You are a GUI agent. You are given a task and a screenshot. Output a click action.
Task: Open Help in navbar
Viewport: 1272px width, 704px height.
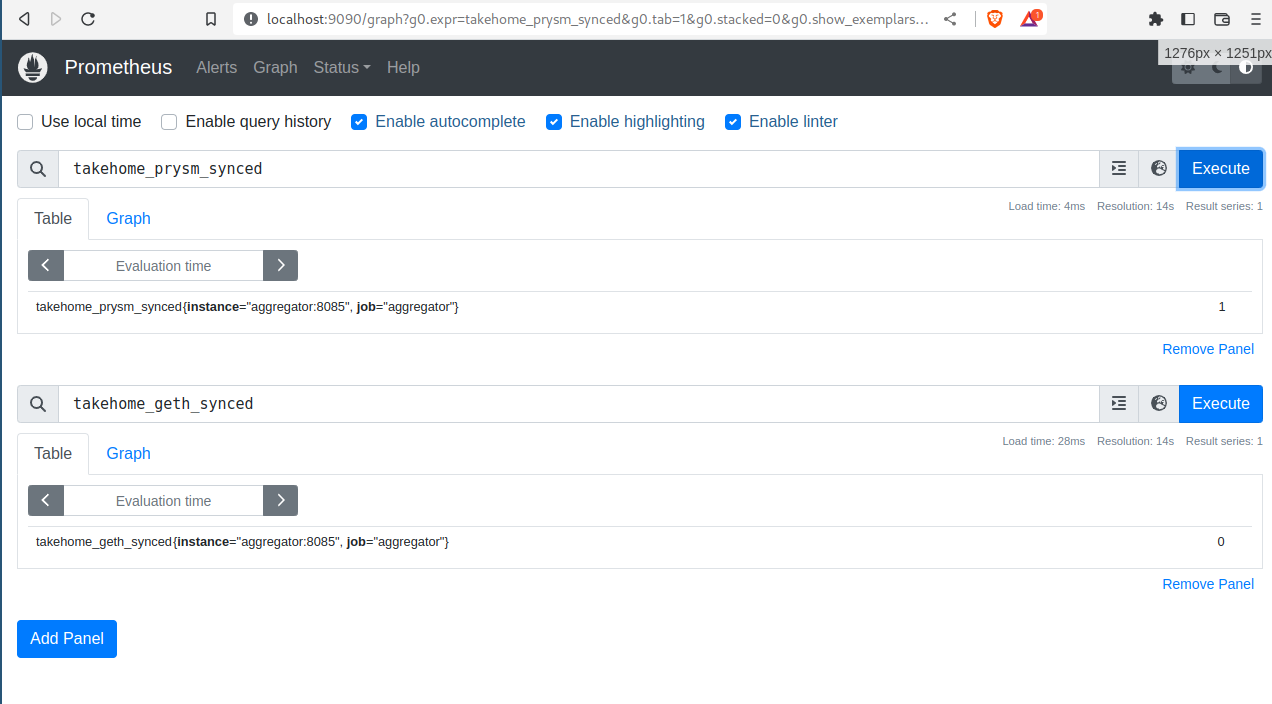point(403,67)
